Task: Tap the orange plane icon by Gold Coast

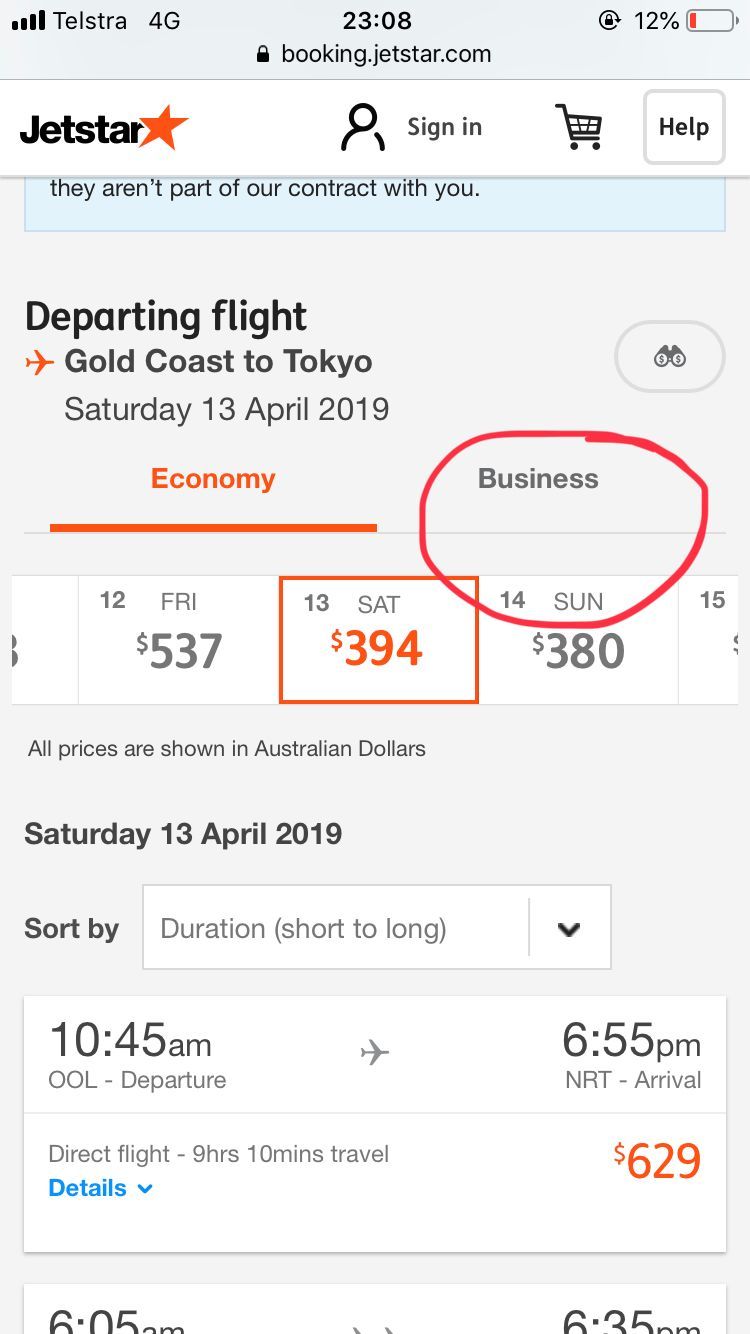Action: (39, 362)
